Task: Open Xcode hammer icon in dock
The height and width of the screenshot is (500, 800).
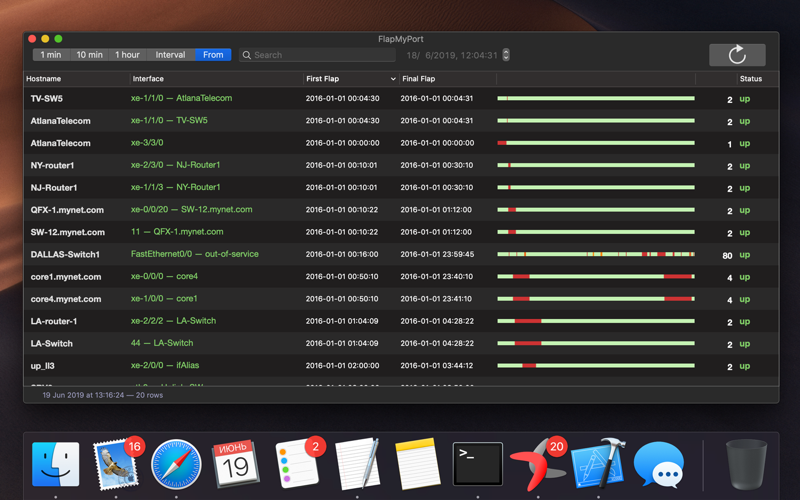Action: pos(599,463)
